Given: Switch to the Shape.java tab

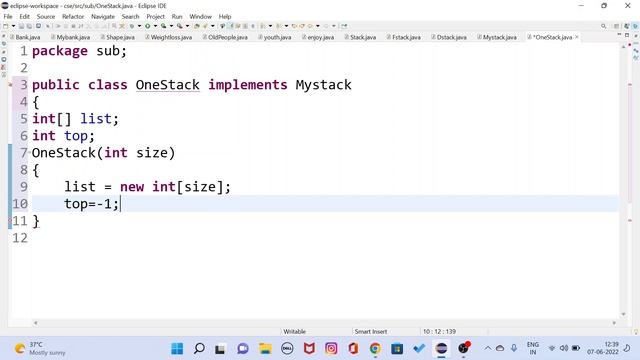Looking at the screenshot, I should pos(118,37).
